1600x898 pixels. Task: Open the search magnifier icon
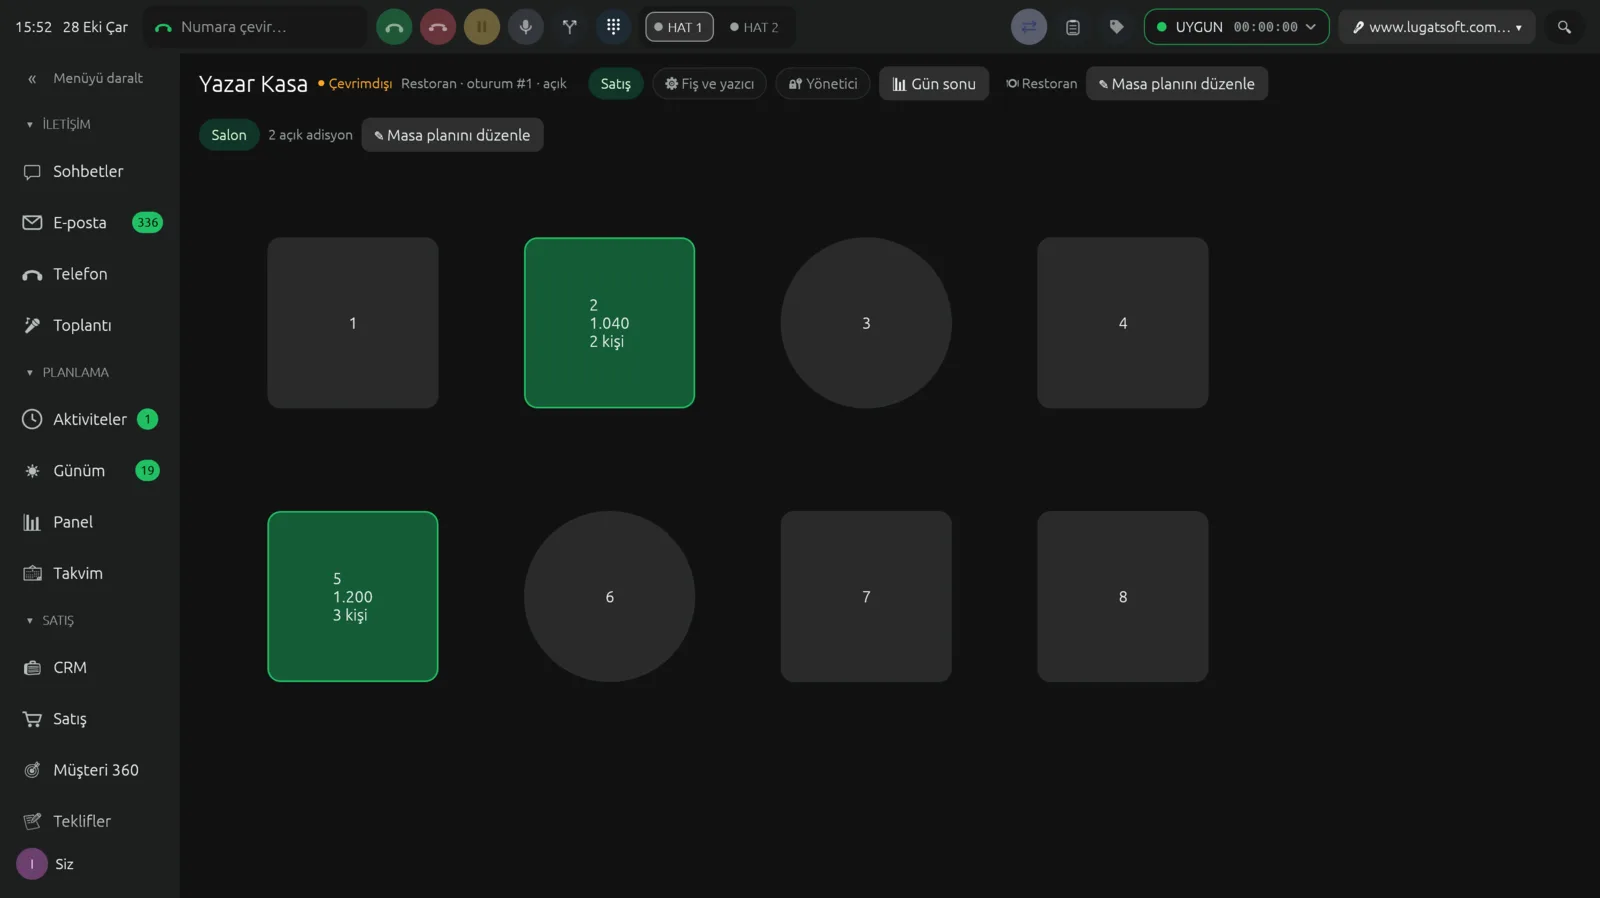click(1565, 27)
